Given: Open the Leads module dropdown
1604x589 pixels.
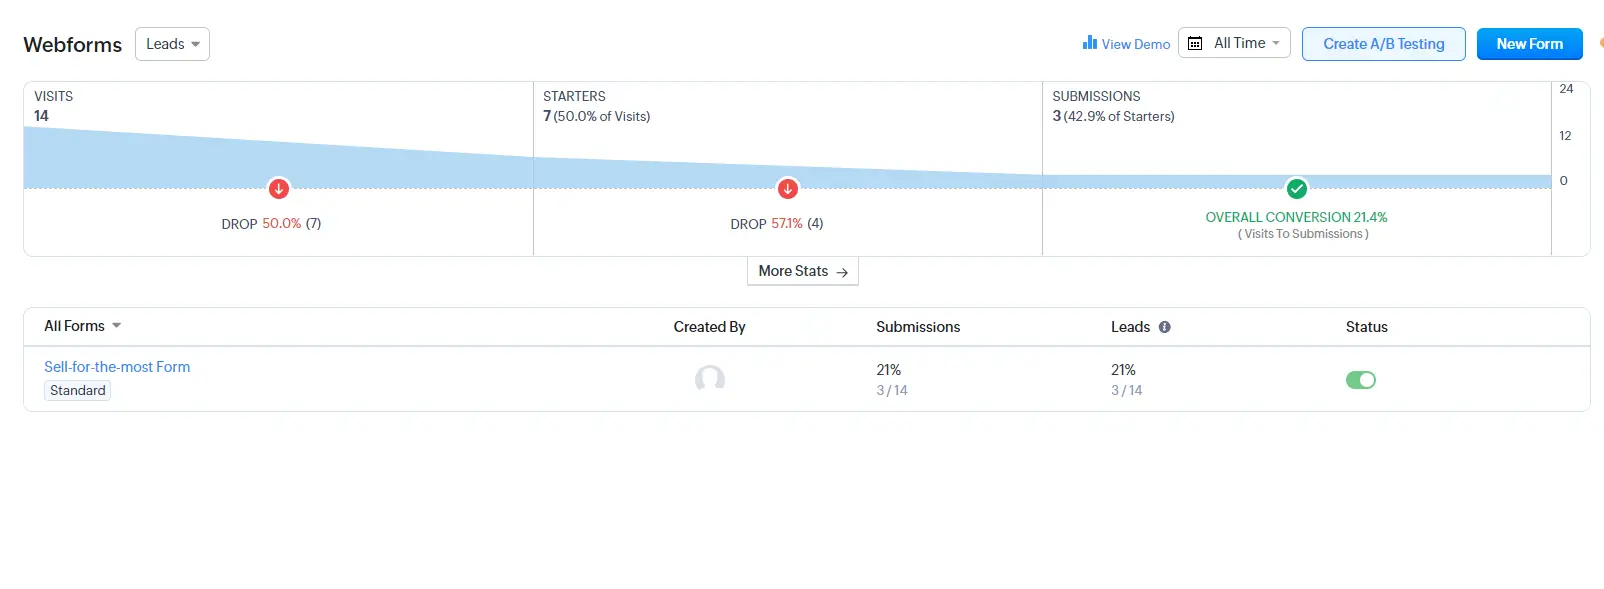Looking at the screenshot, I should [x=172, y=44].
